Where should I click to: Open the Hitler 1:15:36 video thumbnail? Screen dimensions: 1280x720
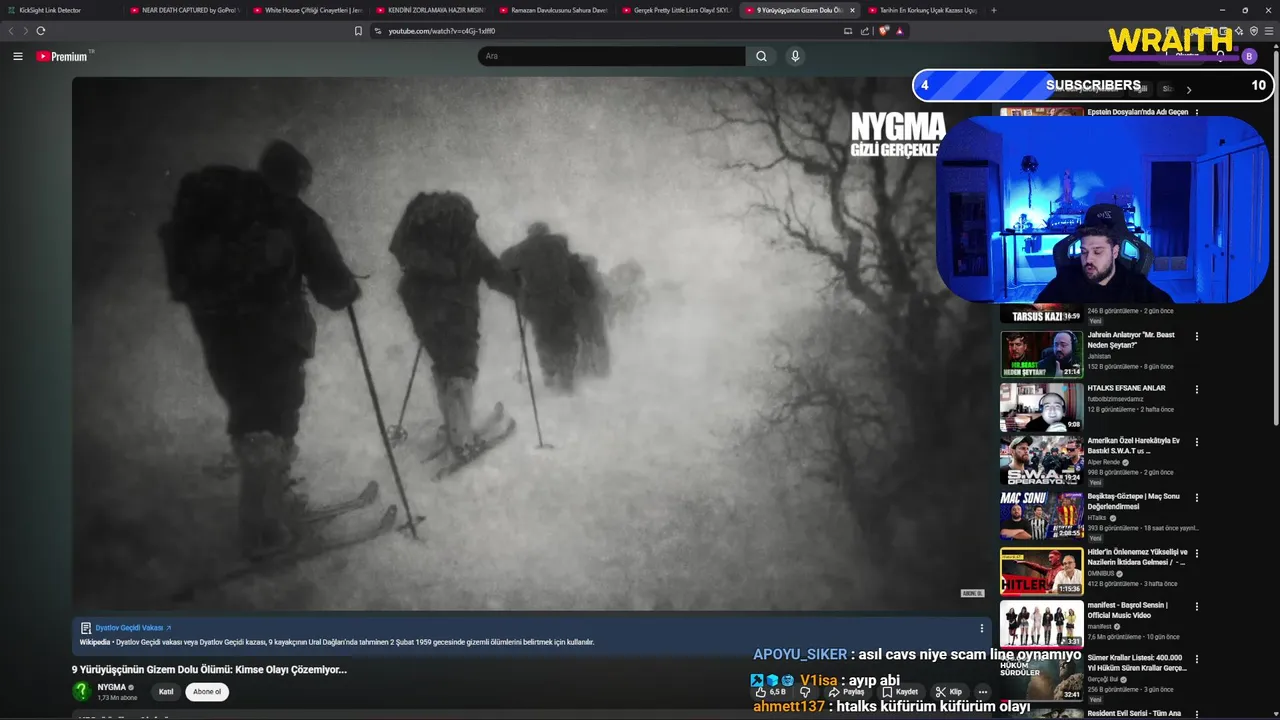click(x=1041, y=571)
